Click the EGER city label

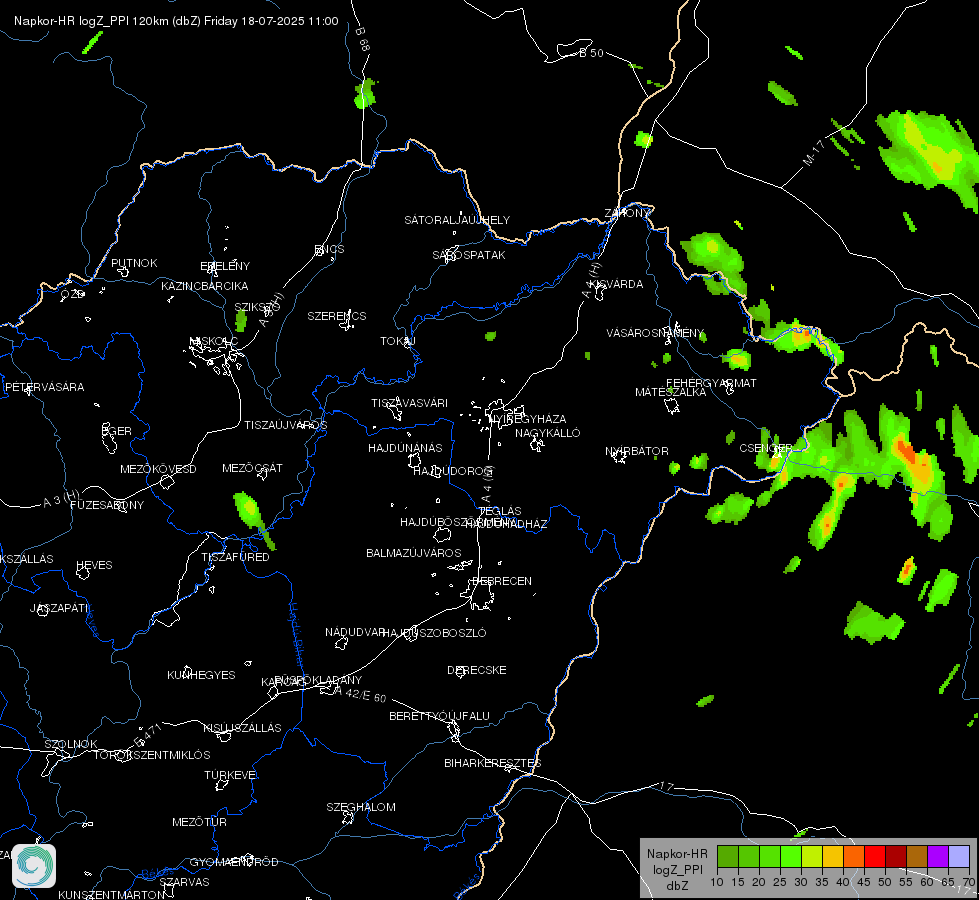tap(117, 431)
